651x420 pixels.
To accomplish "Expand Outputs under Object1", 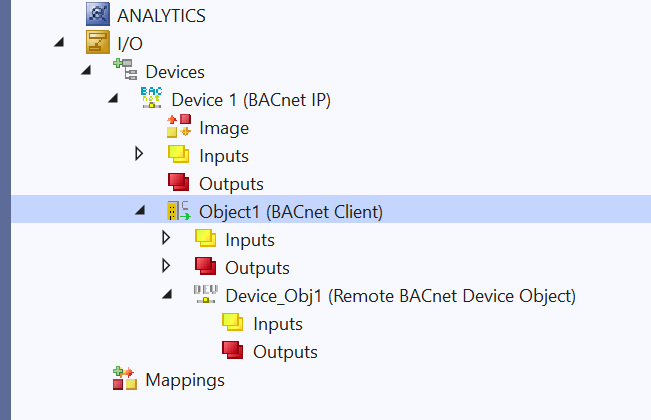I will [x=166, y=266].
